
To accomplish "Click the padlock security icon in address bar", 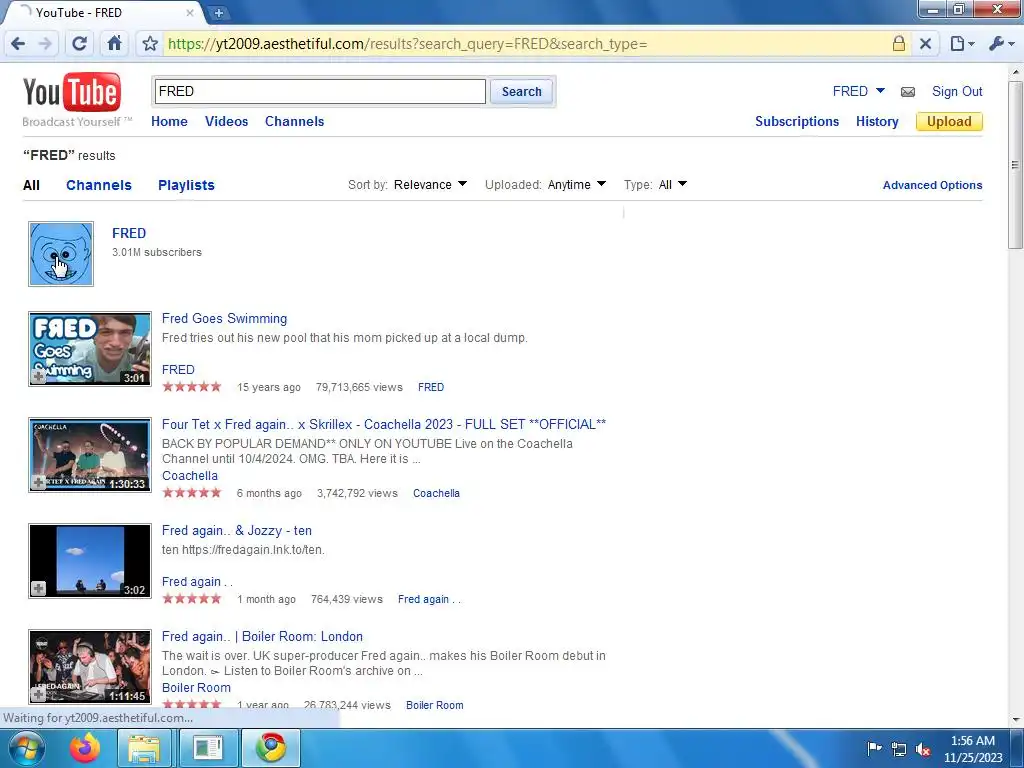I will (x=899, y=44).
